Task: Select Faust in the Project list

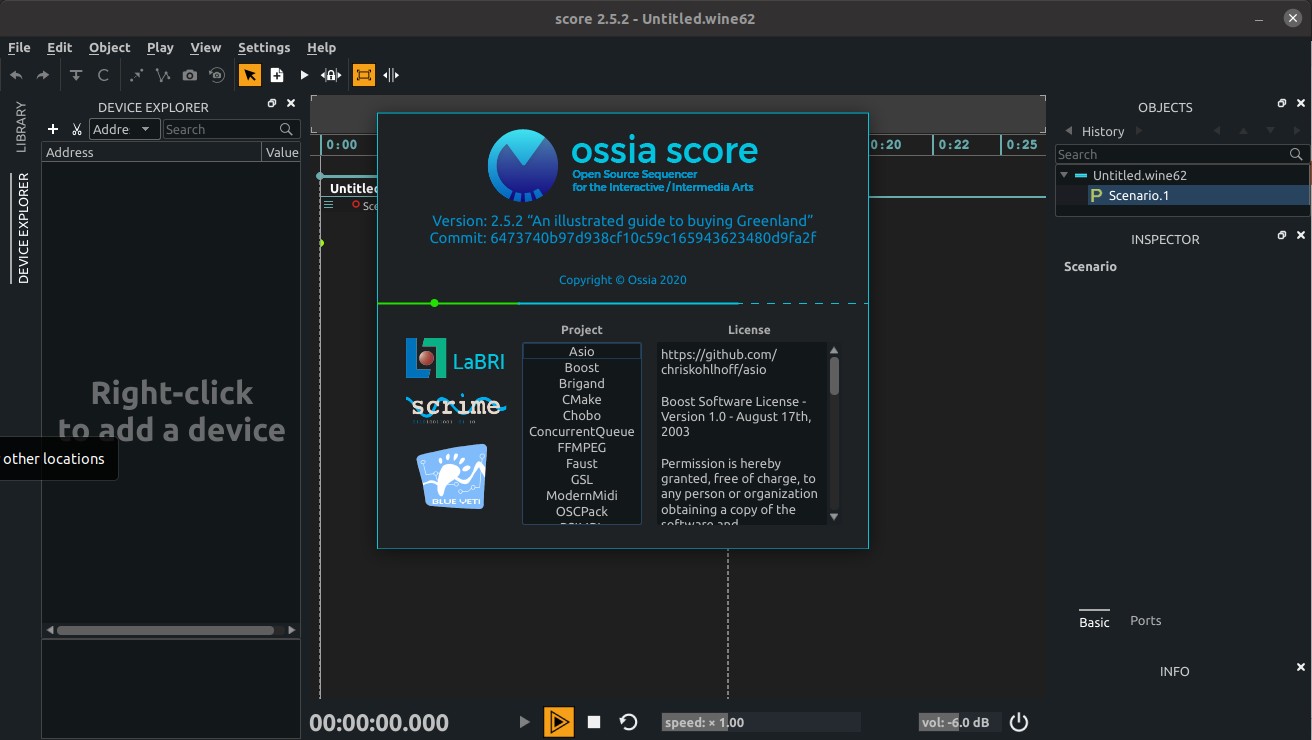Action: point(582,464)
